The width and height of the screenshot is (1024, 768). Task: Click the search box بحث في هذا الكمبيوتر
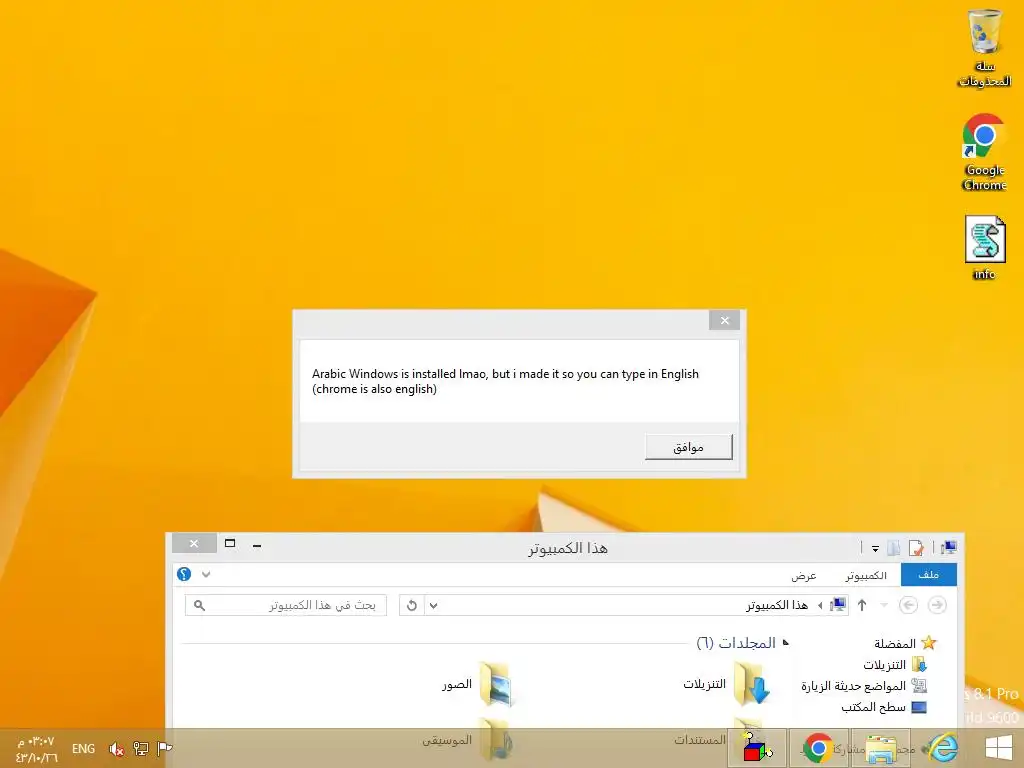[x=285, y=605]
